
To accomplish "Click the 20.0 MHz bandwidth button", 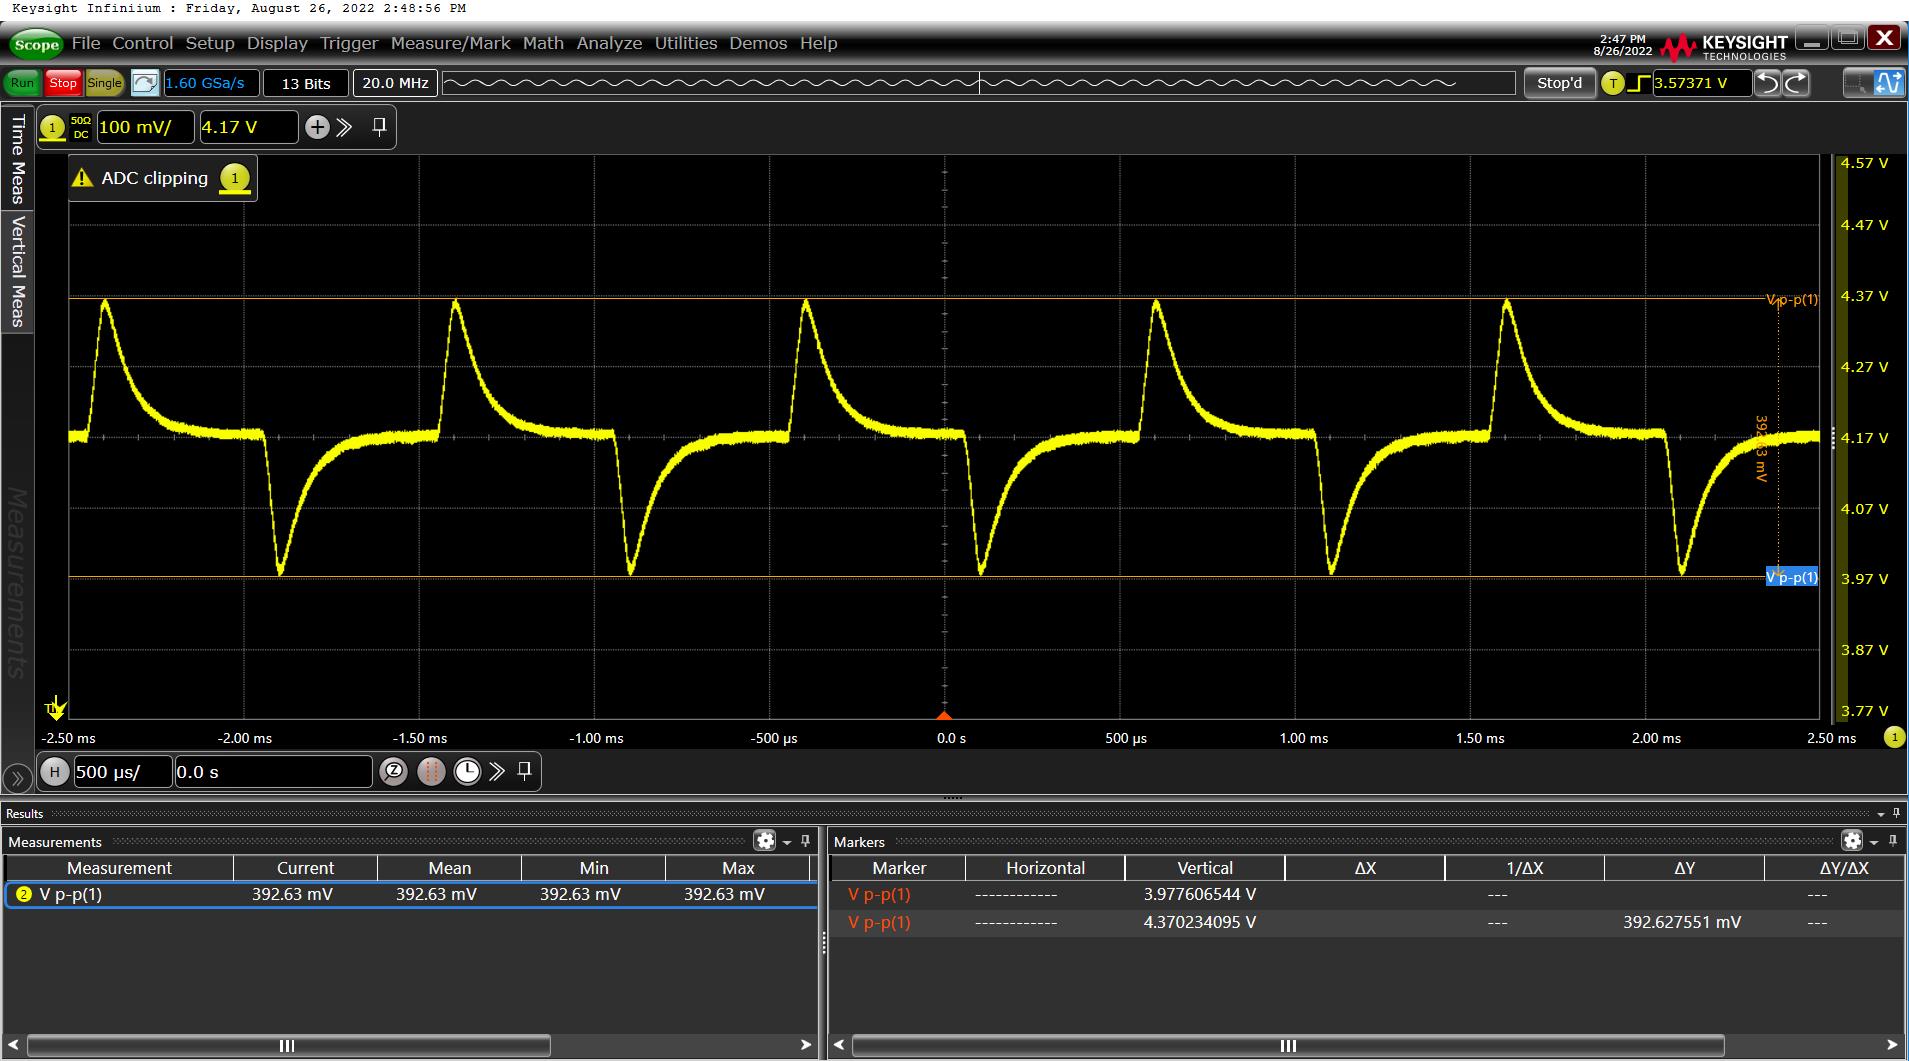I will tap(395, 83).
